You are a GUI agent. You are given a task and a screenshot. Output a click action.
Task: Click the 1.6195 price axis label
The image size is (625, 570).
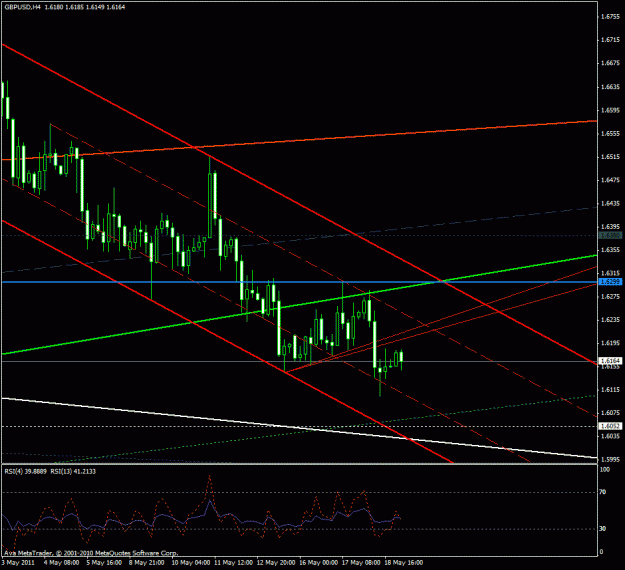610,343
